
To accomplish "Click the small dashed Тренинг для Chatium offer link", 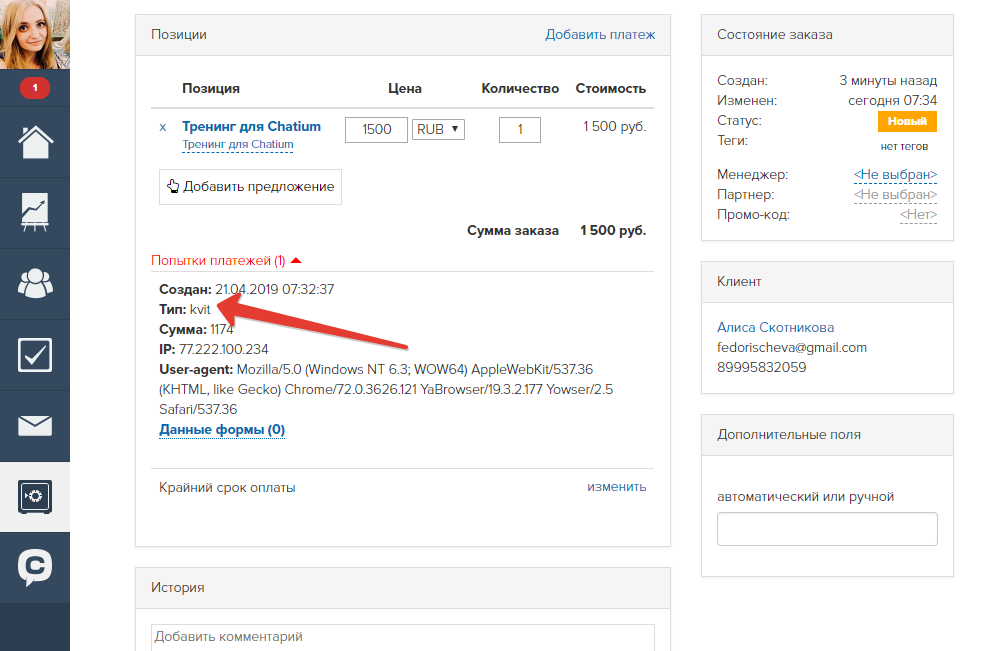I will pyautogui.click(x=238, y=144).
